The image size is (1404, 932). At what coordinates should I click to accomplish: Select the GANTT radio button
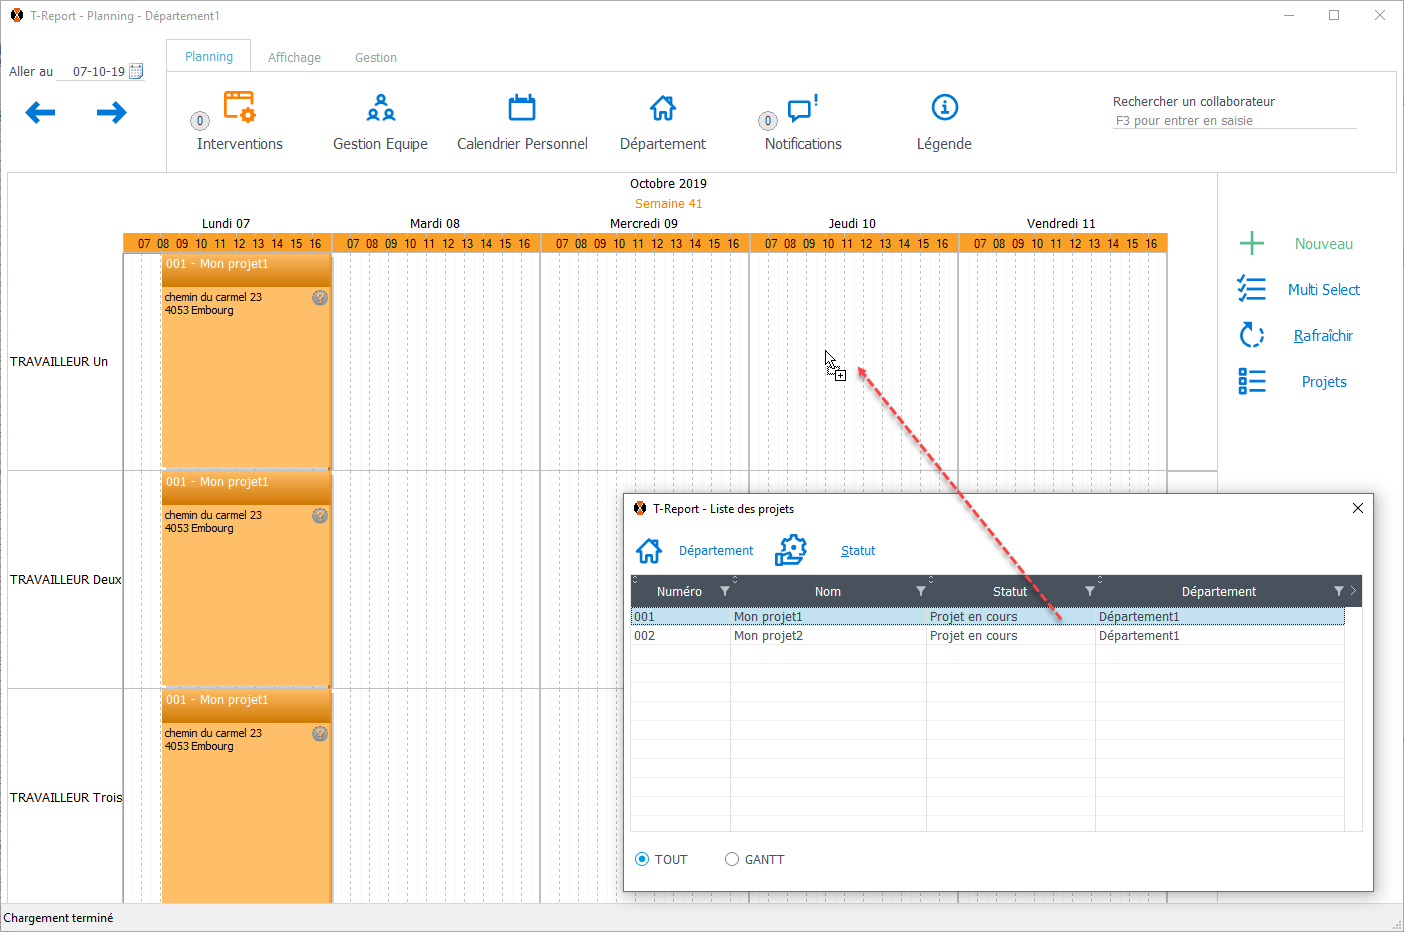[x=732, y=859]
